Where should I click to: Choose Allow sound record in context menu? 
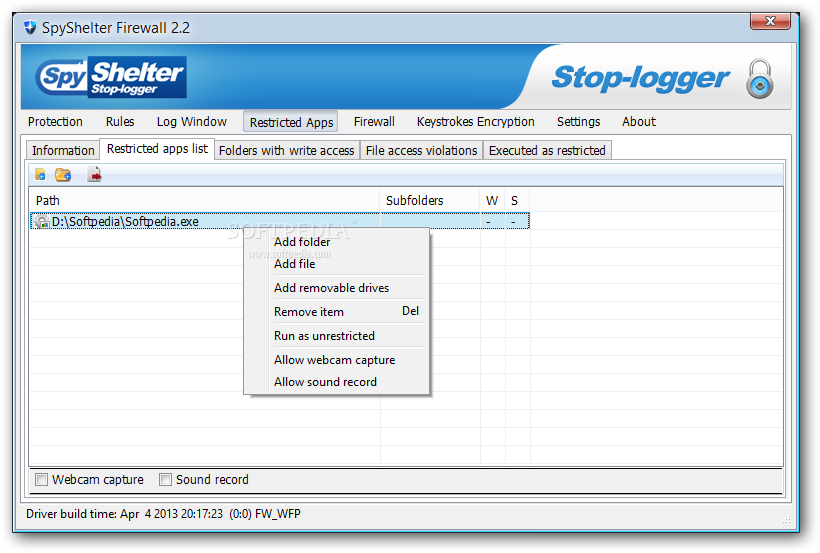(337, 382)
